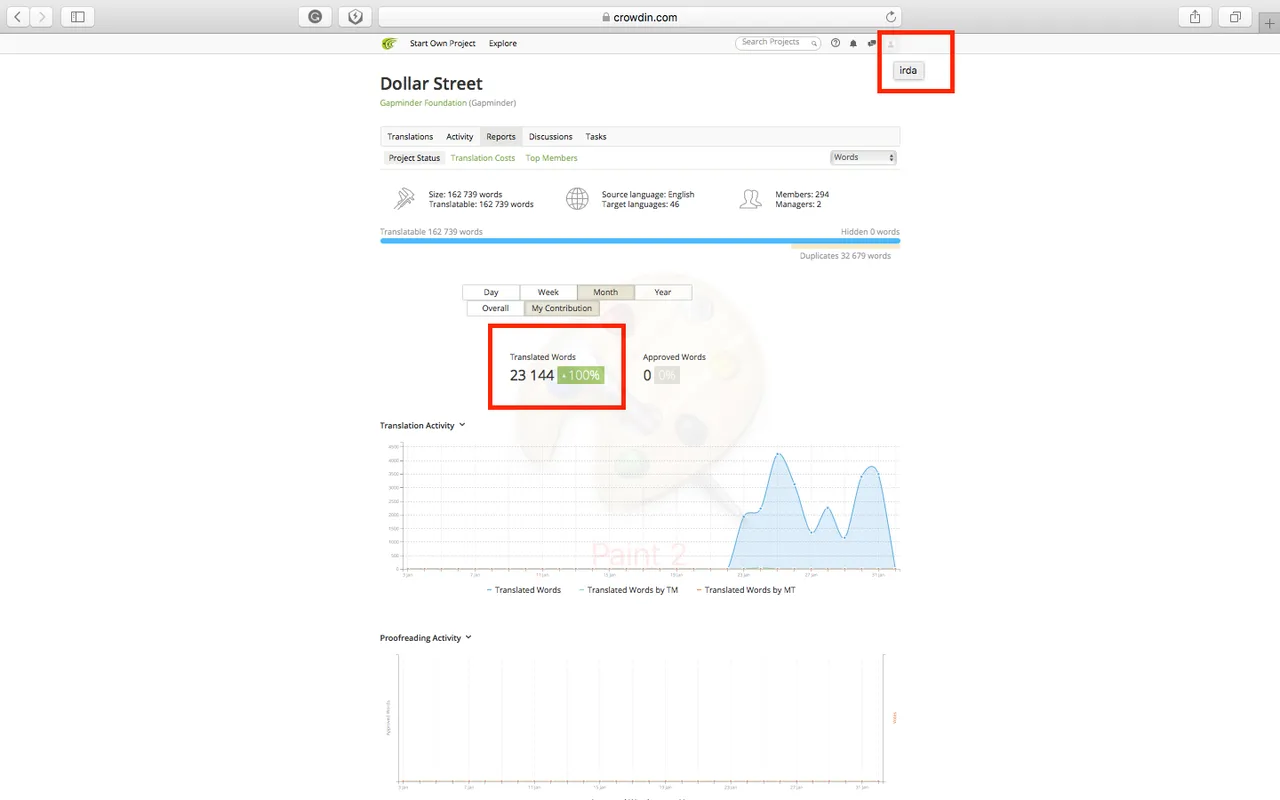The height and width of the screenshot is (800, 1280).
Task: Go forward with the Safari forward arrow
Action: coord(42,16)
